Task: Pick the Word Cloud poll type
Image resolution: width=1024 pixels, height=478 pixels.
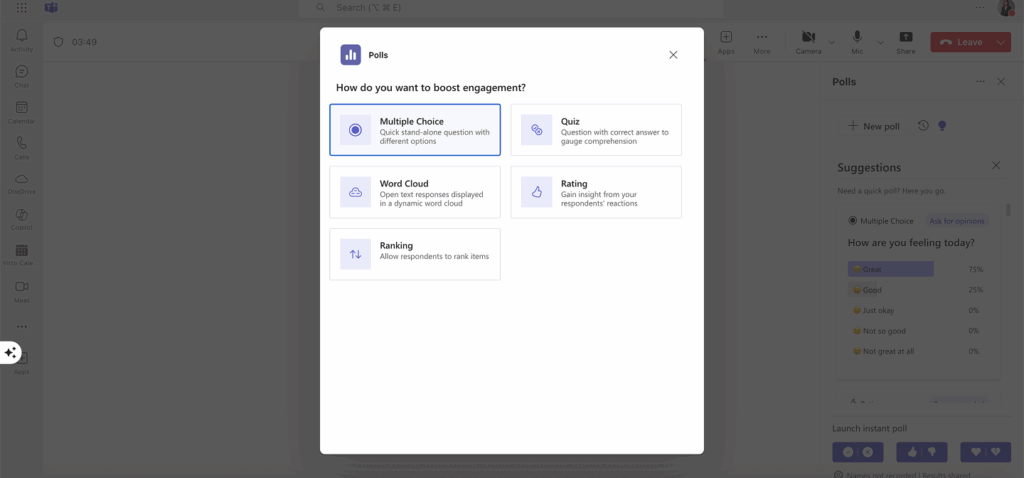Action: coord(414,192)
